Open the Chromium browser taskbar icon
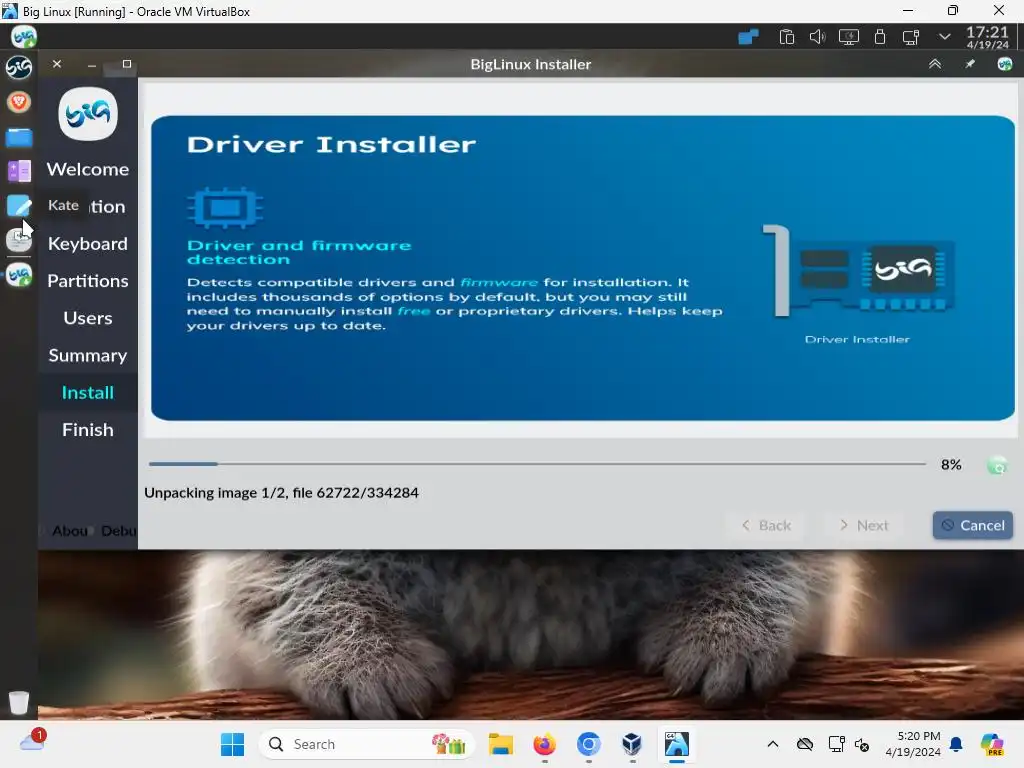The height and width of the screenshot is (768, 1024). (x=588, y=744)
